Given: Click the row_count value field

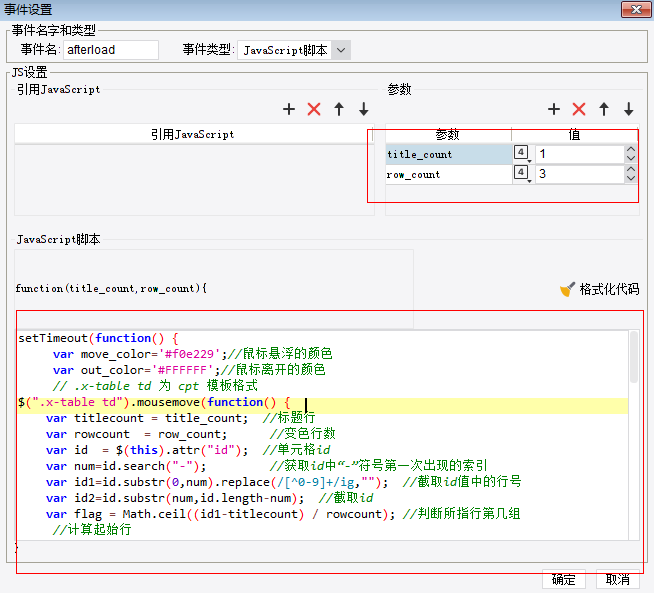Looking at the screenshot, I should tap(580, 174).
